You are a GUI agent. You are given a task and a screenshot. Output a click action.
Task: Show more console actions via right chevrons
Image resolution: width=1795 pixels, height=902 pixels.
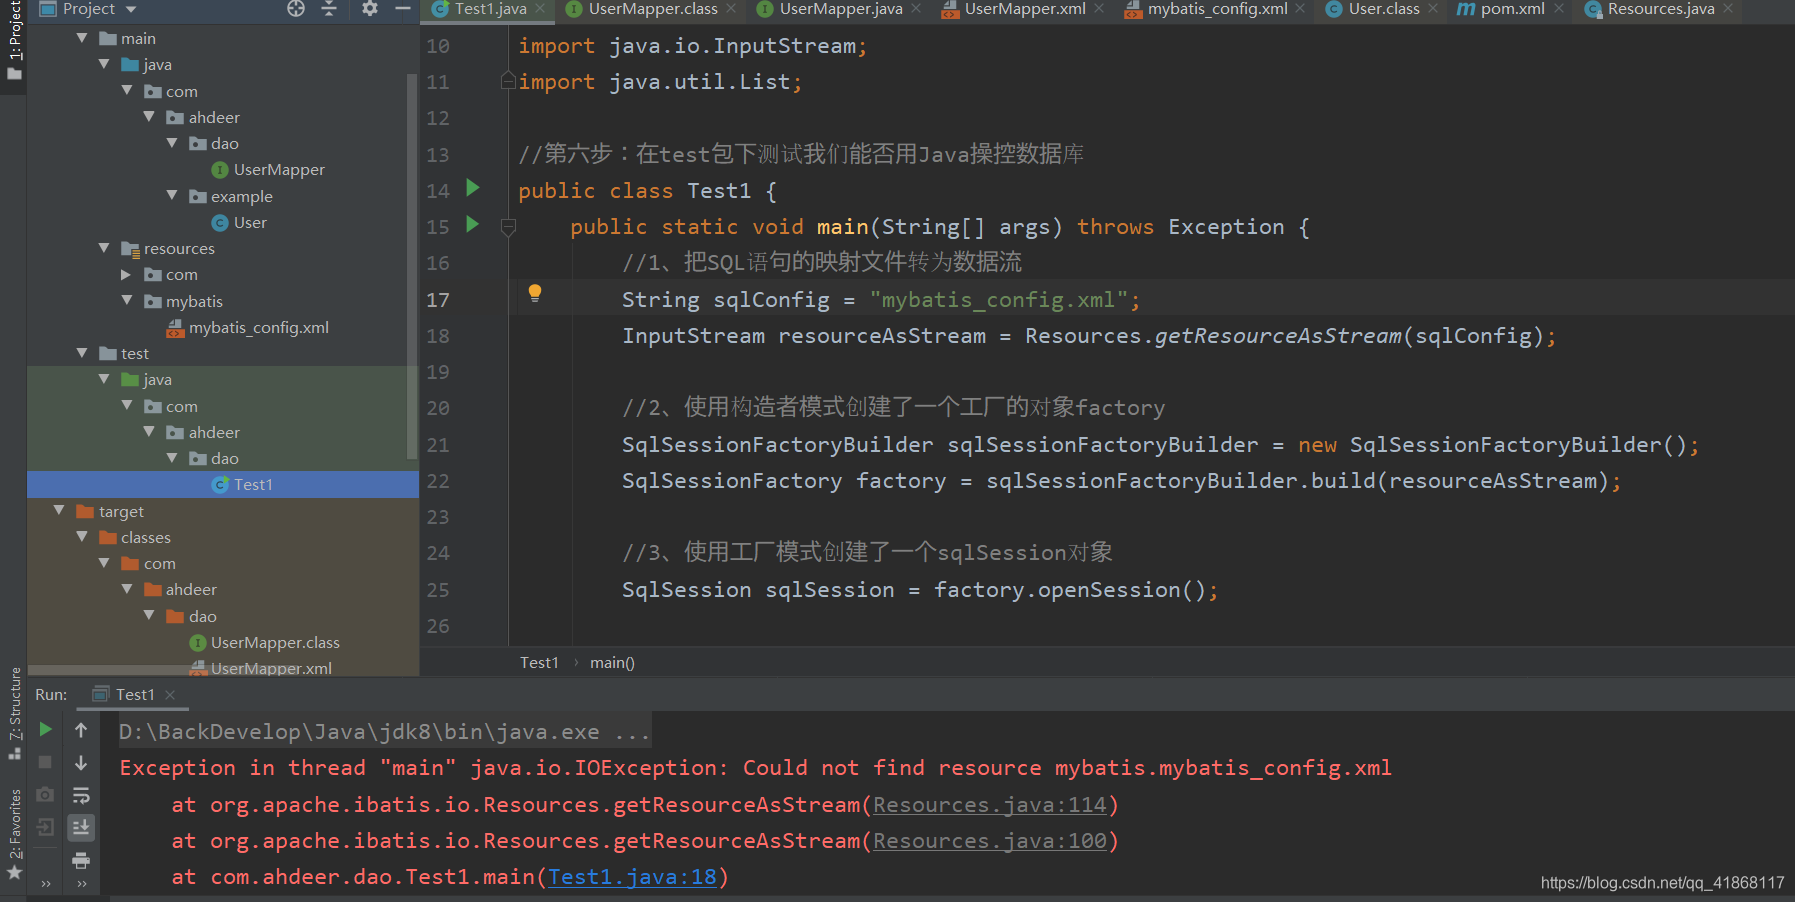click(x=81, y=884)
